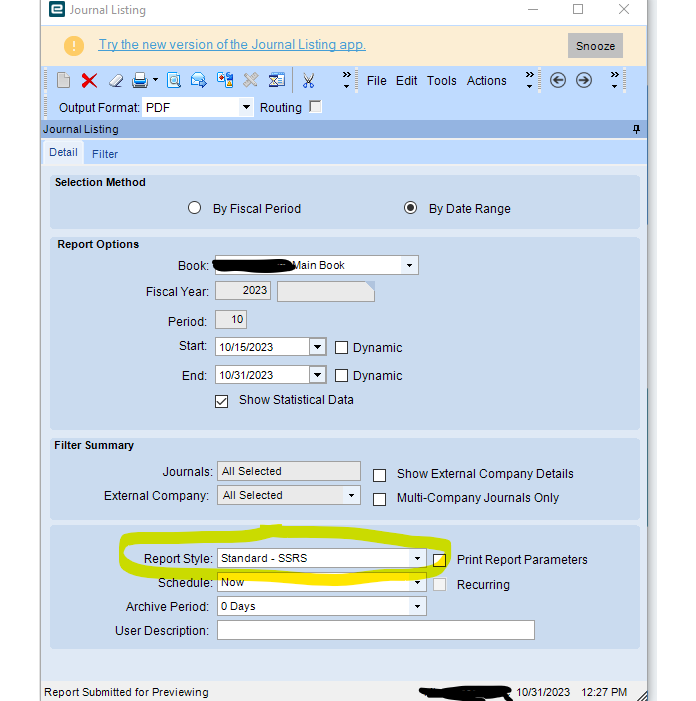
Task: Click the report style copy icon
Action: [225, 80]
